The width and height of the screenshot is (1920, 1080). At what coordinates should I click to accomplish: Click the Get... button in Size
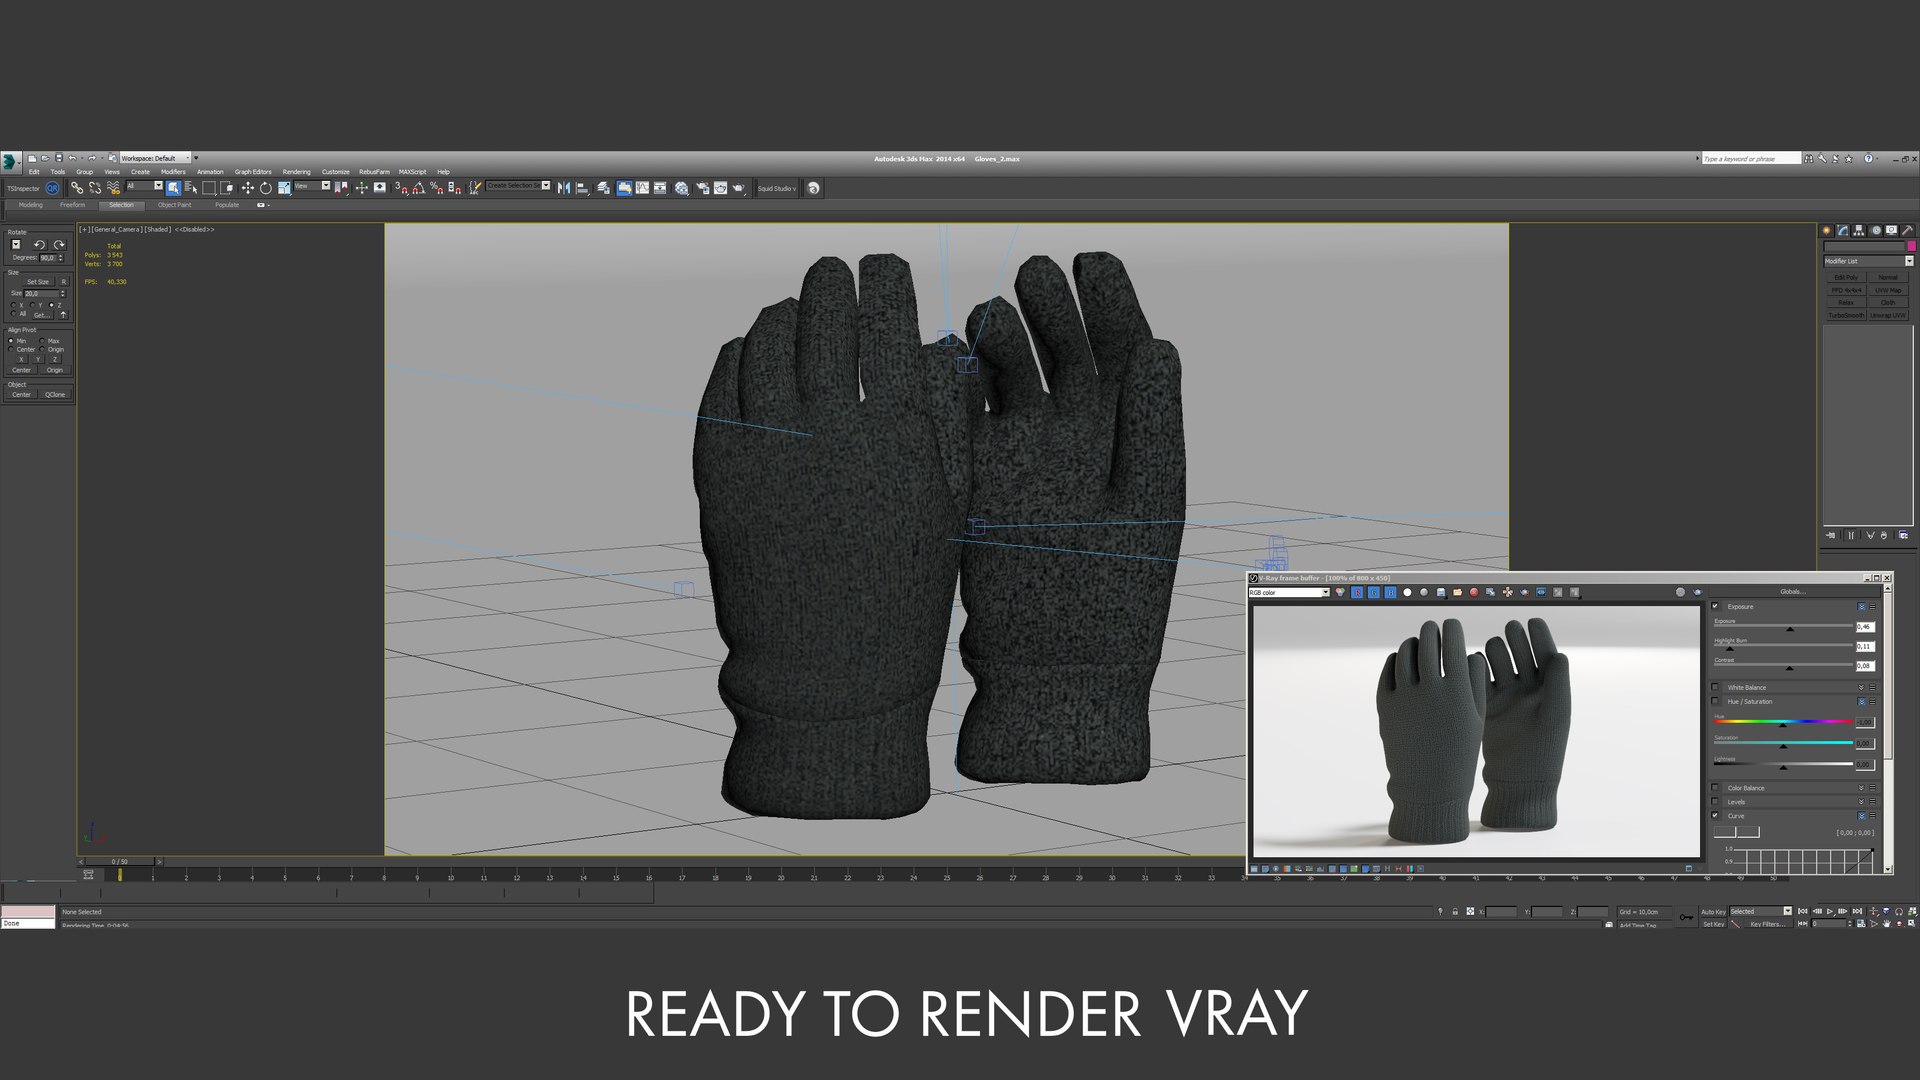click(x=42, y=315)
